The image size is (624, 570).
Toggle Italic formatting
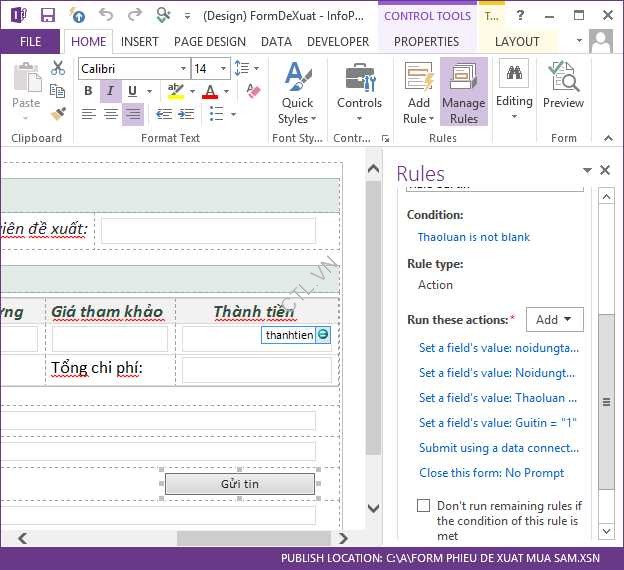[110, 92]
